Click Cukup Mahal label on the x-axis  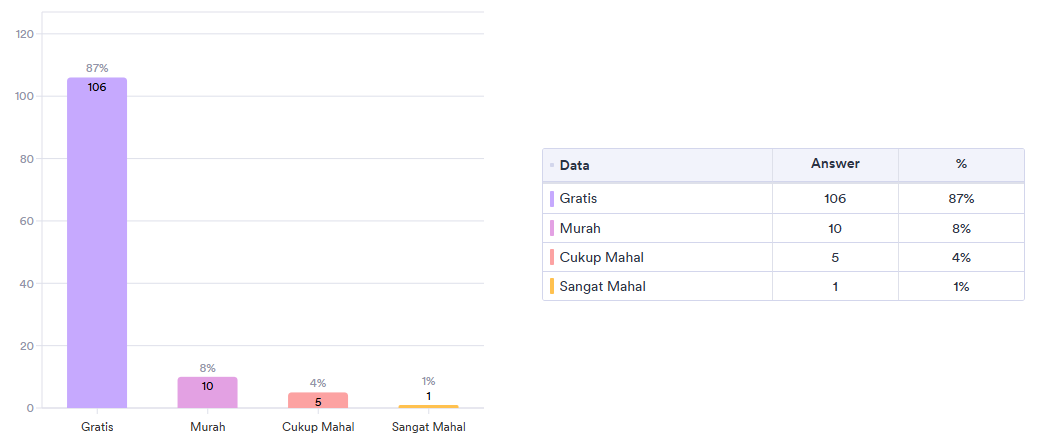(318, 427)
